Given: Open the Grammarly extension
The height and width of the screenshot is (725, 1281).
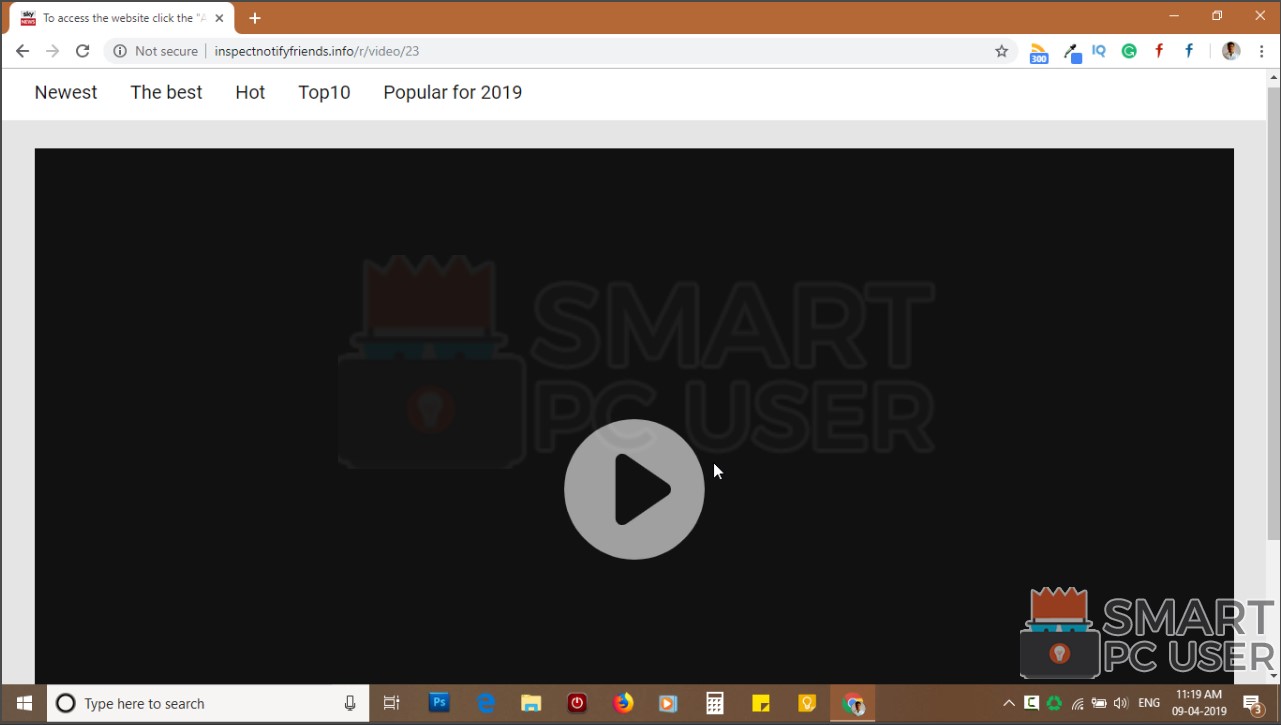Looking at the screenshot, I should tap(1128, 50).
